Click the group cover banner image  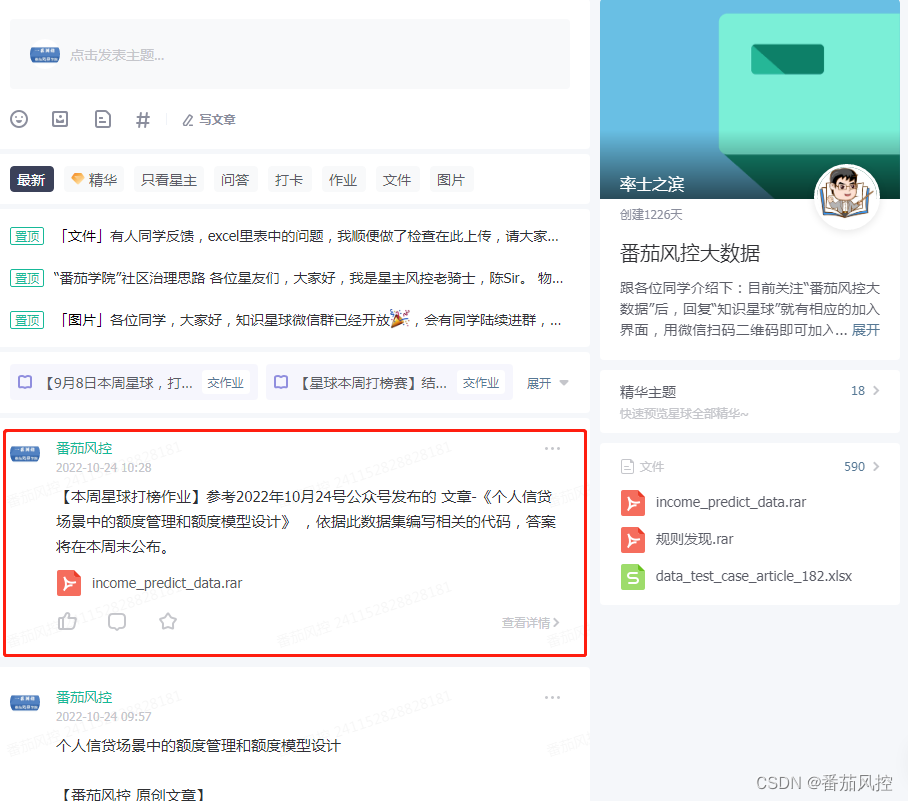[x=750, y=100]
